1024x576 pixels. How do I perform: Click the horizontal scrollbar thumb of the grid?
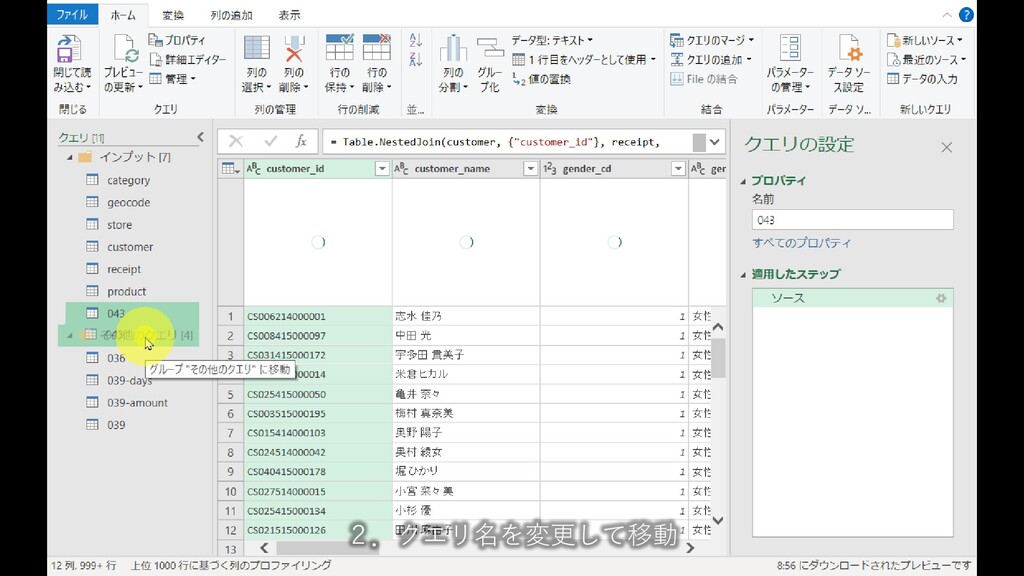pyautogui.click(x=328, y=548)
